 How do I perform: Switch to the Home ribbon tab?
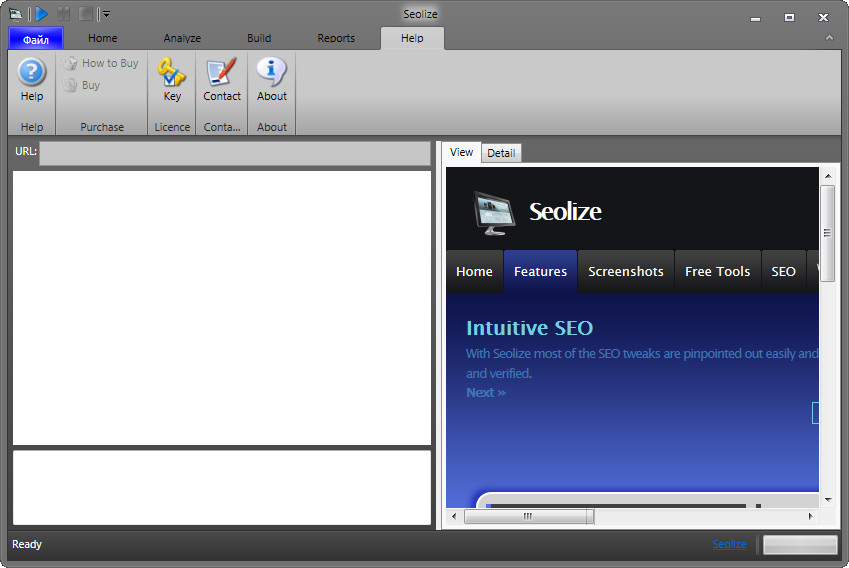[102, 38]
